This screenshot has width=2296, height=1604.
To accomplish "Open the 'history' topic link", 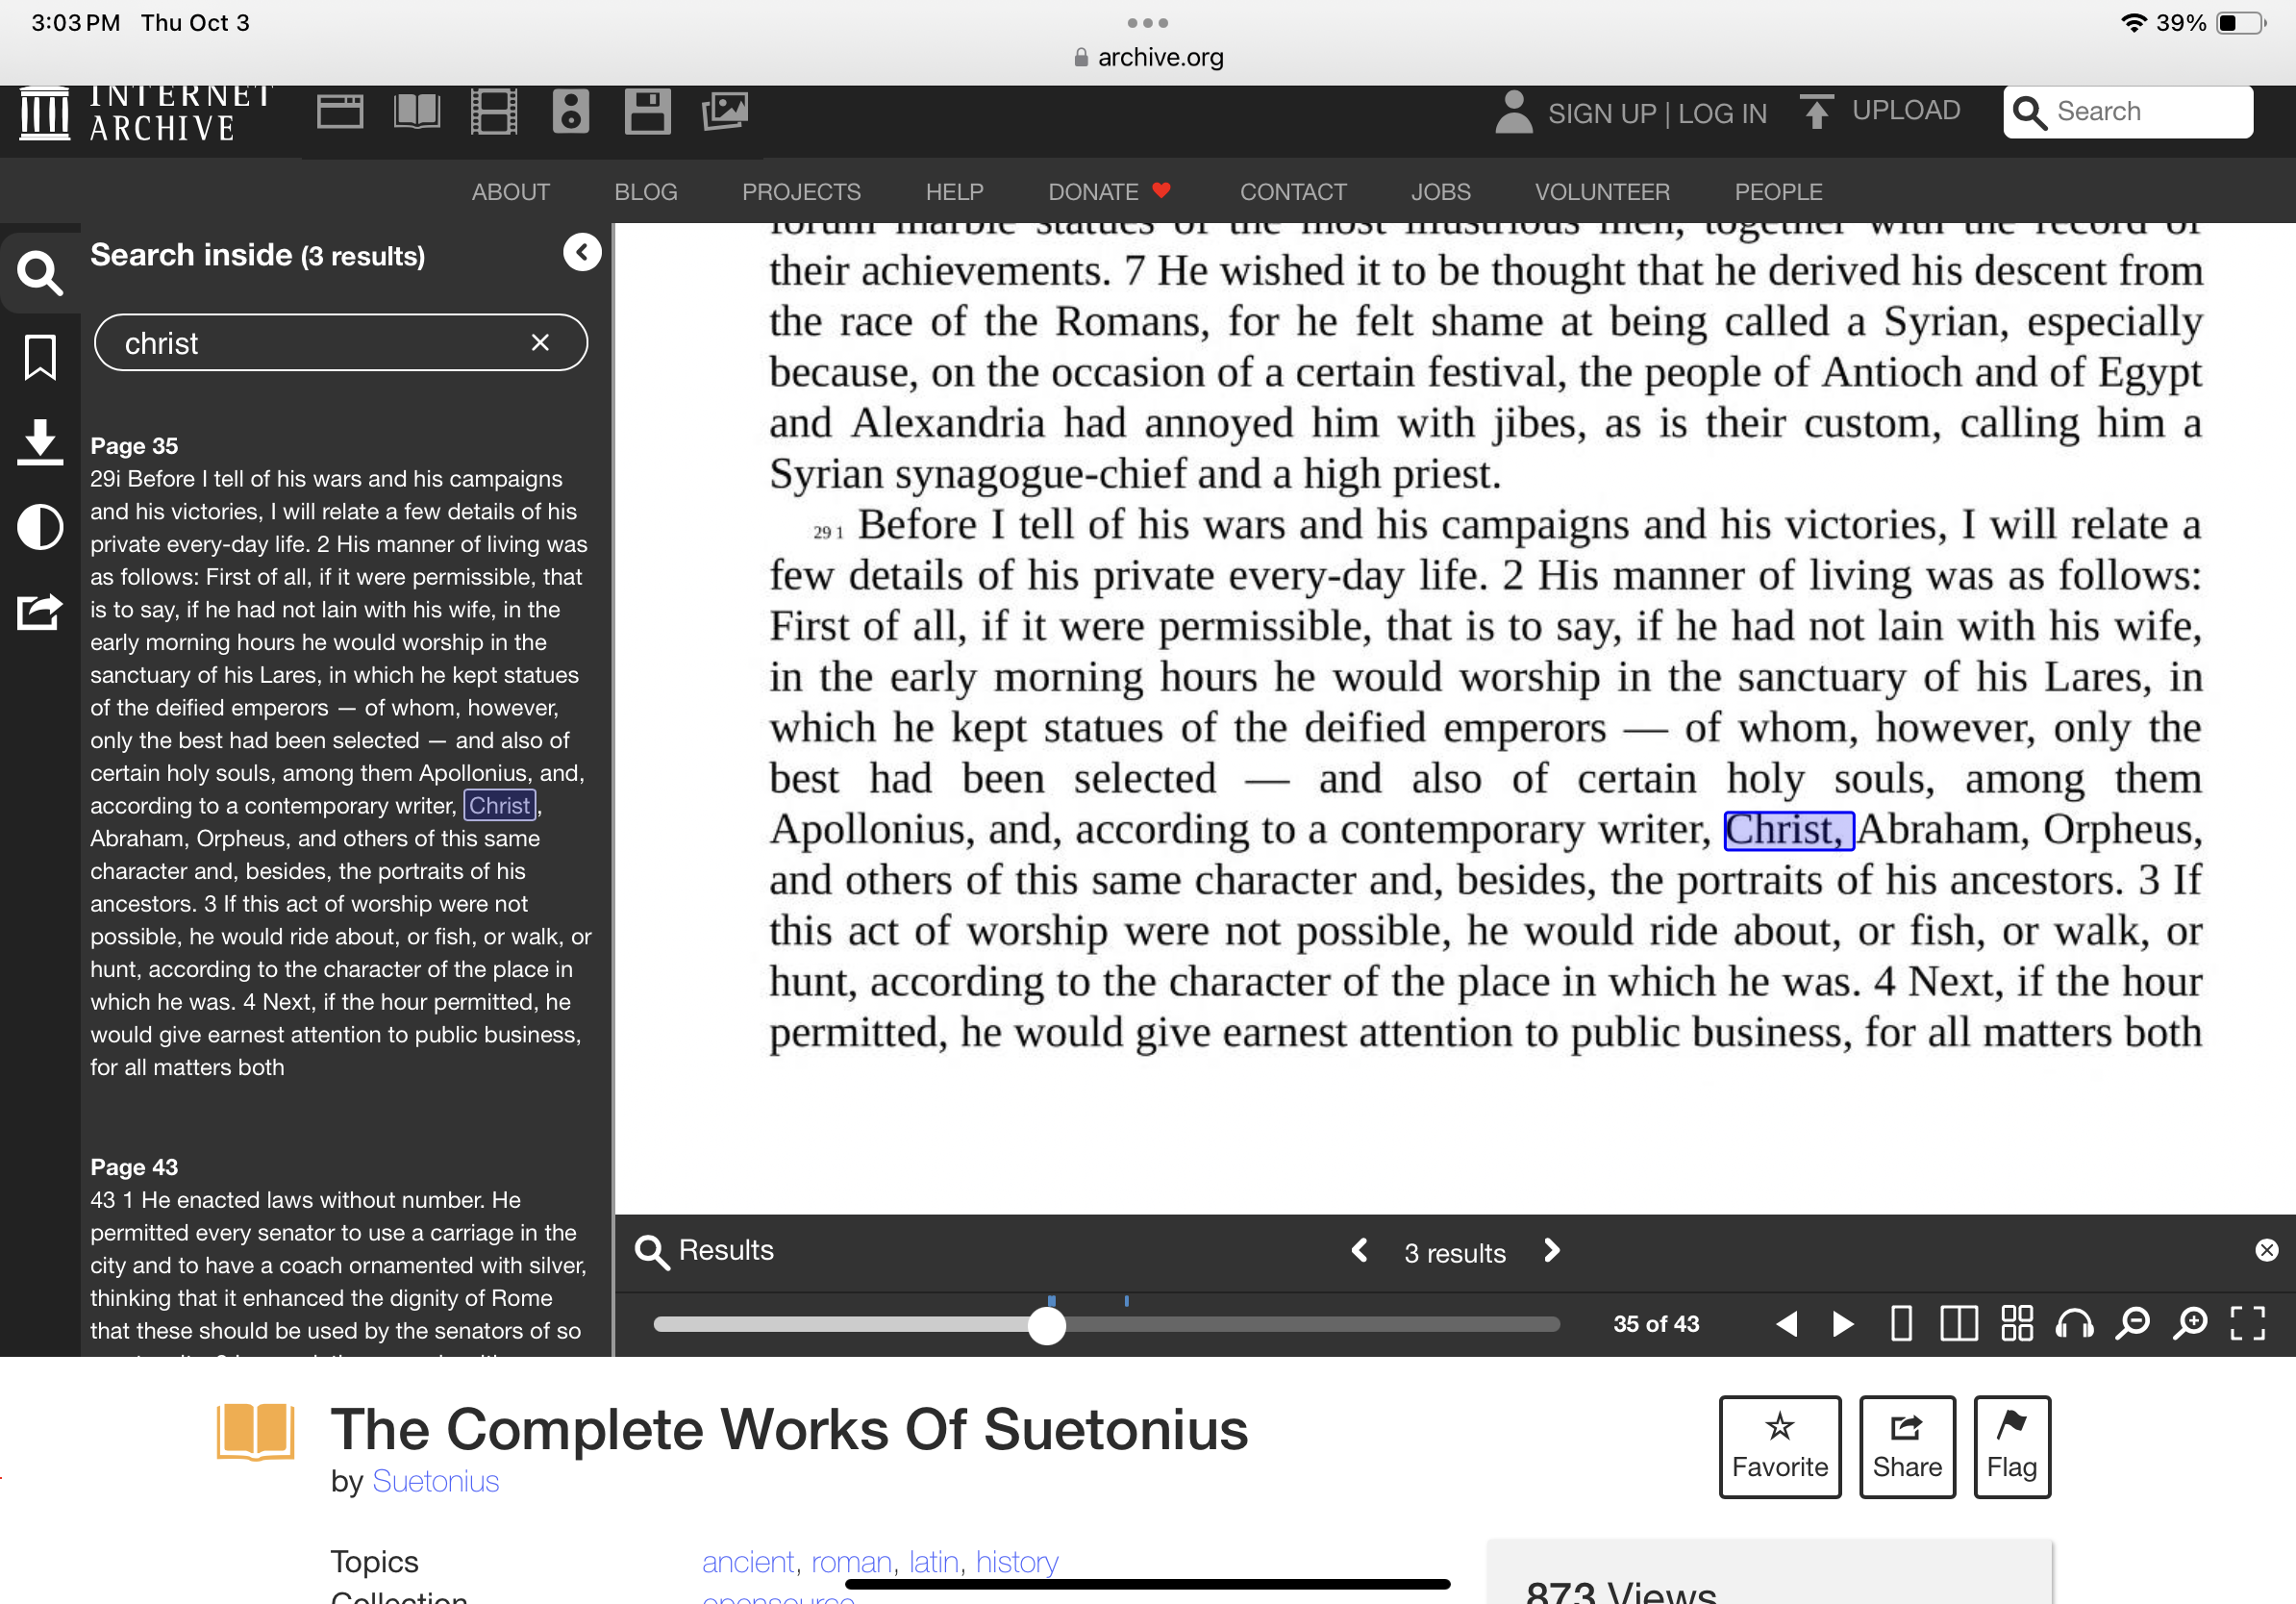I will click(x=1017, y=1562).
